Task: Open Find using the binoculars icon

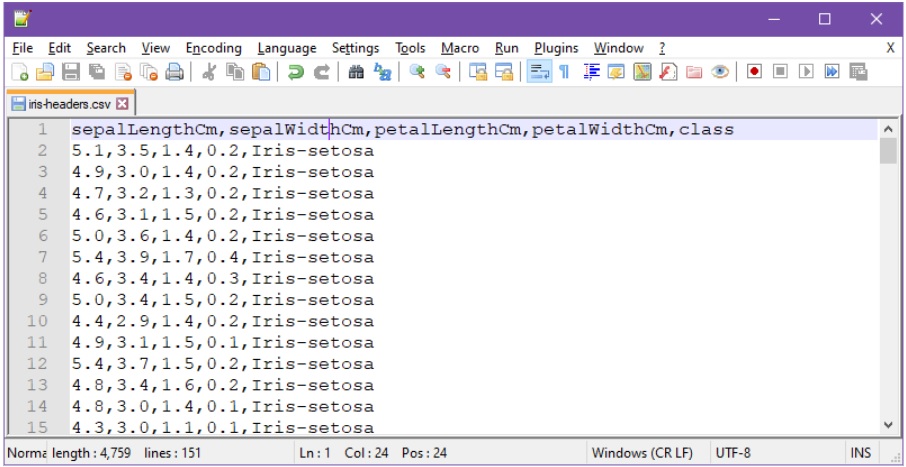Action: coord(355,72)
